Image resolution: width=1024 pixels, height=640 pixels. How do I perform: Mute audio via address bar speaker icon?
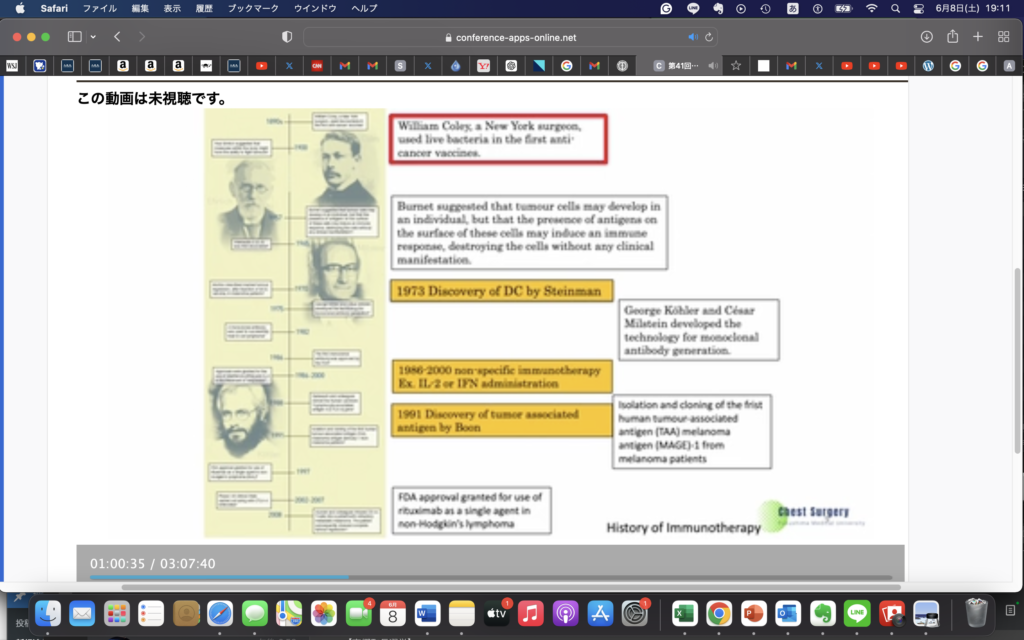(x=693, y=37)
